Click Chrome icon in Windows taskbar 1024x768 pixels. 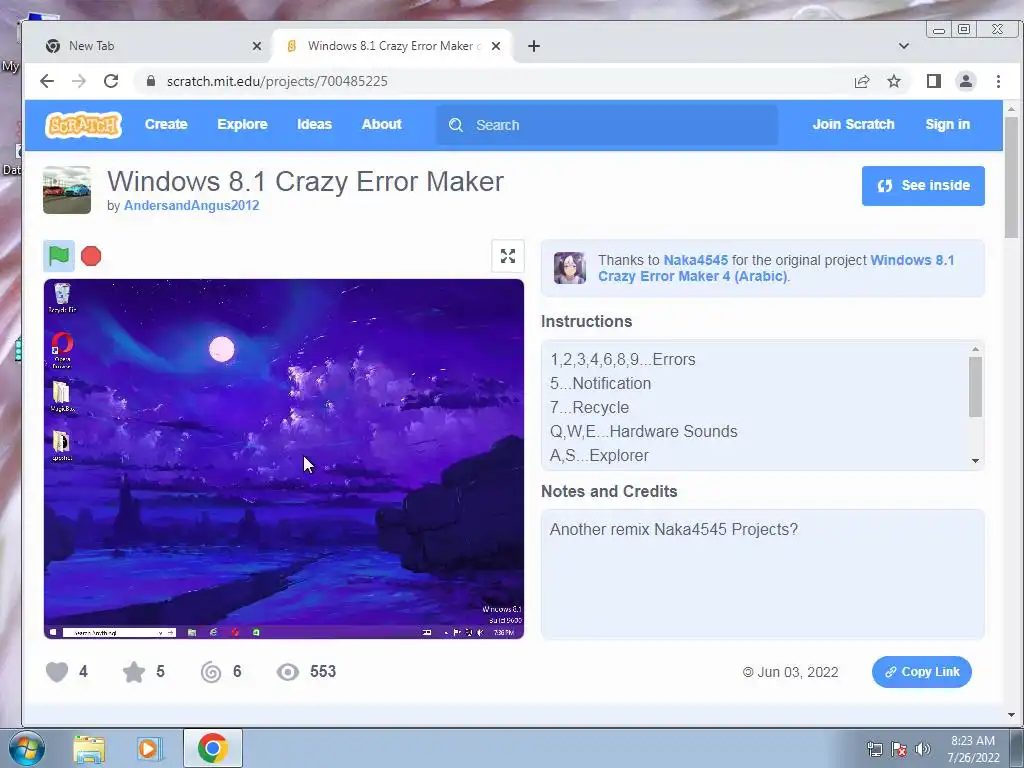(212, 748)
